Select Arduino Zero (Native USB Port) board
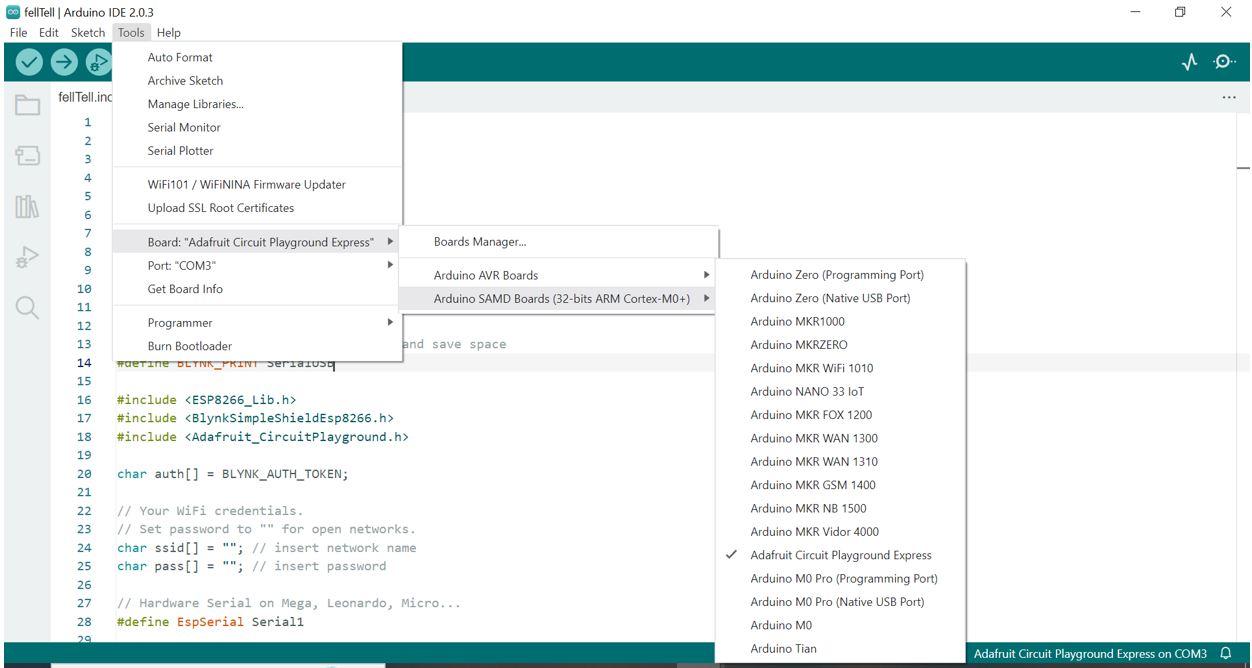Viewport: 1252px width, 668px height. click(840, 298)
